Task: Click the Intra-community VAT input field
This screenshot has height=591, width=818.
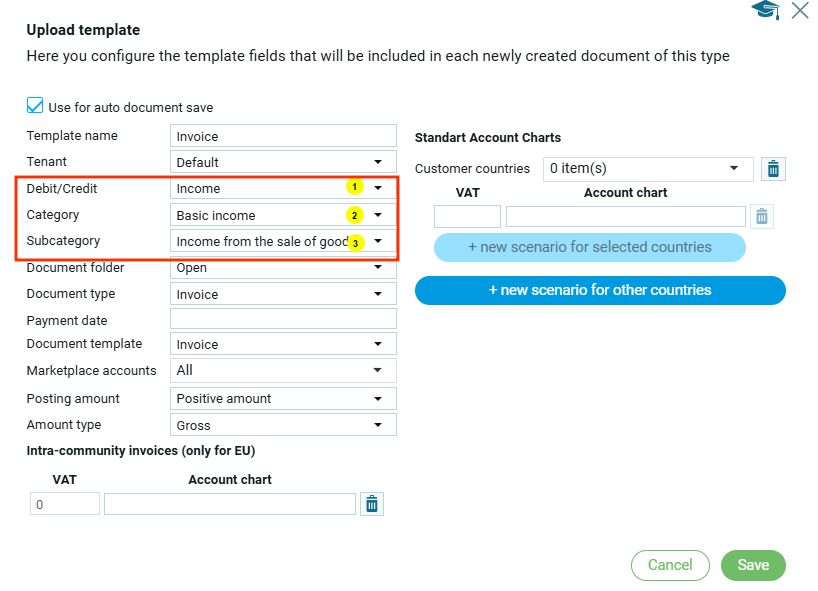Action: pos(65,504)
